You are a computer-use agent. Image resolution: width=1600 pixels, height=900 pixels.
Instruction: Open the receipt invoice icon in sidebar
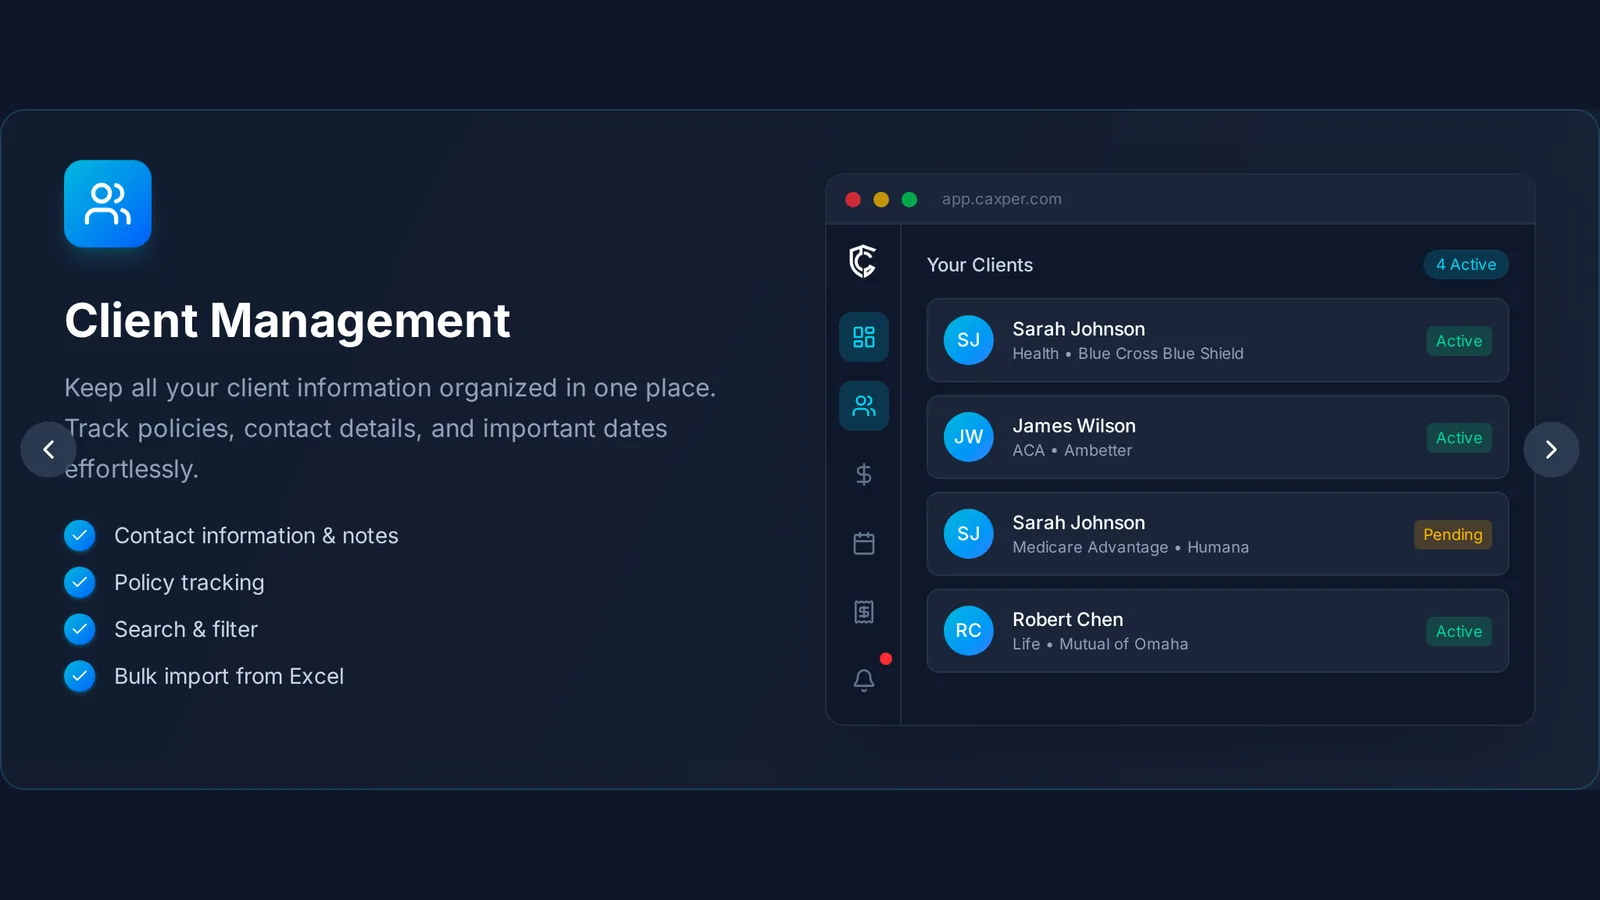coord(864,612)
